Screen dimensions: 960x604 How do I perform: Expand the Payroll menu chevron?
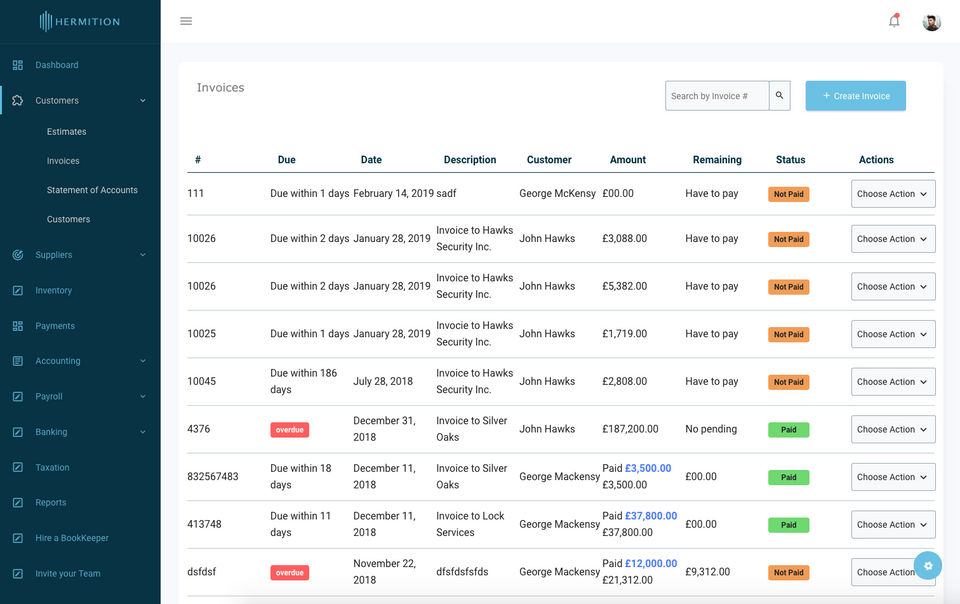(143, 397)
